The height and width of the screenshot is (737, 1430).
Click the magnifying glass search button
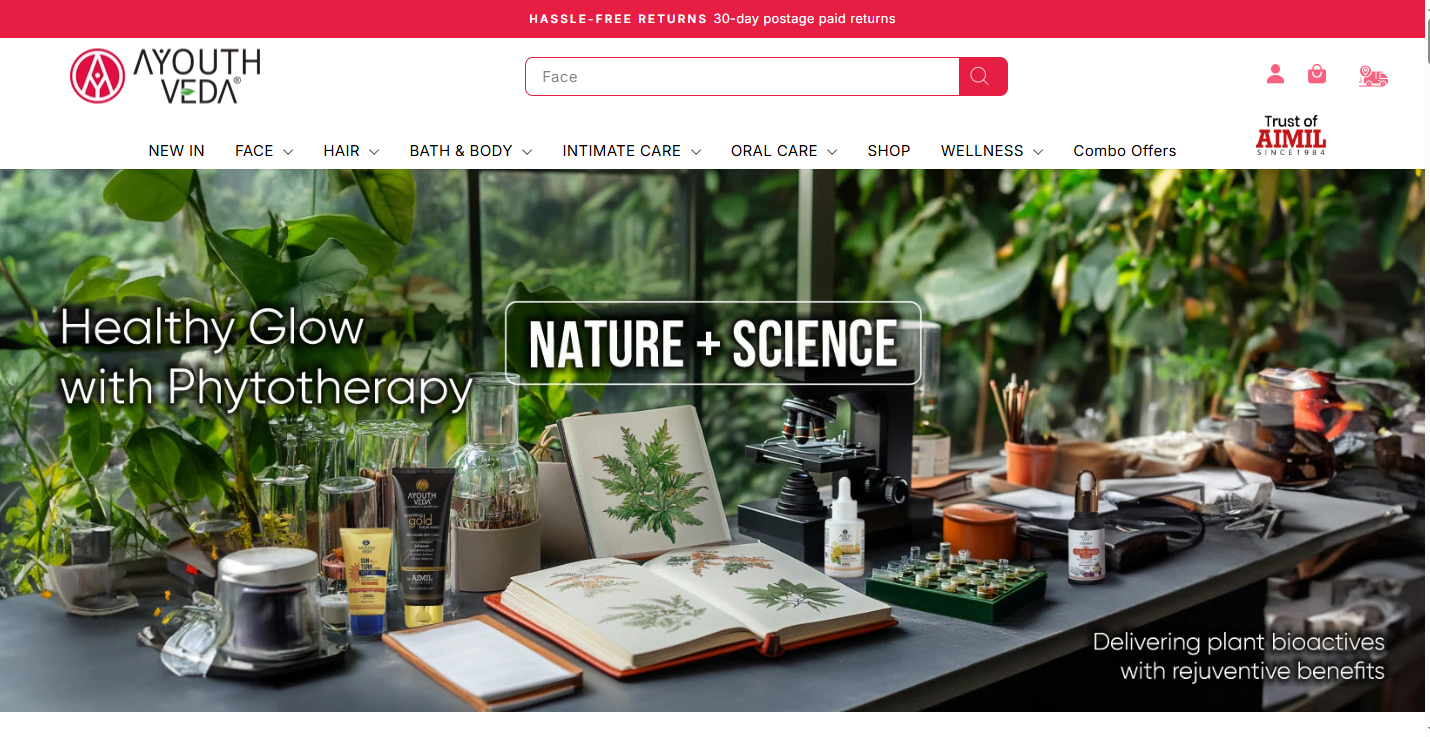point(983,77)
